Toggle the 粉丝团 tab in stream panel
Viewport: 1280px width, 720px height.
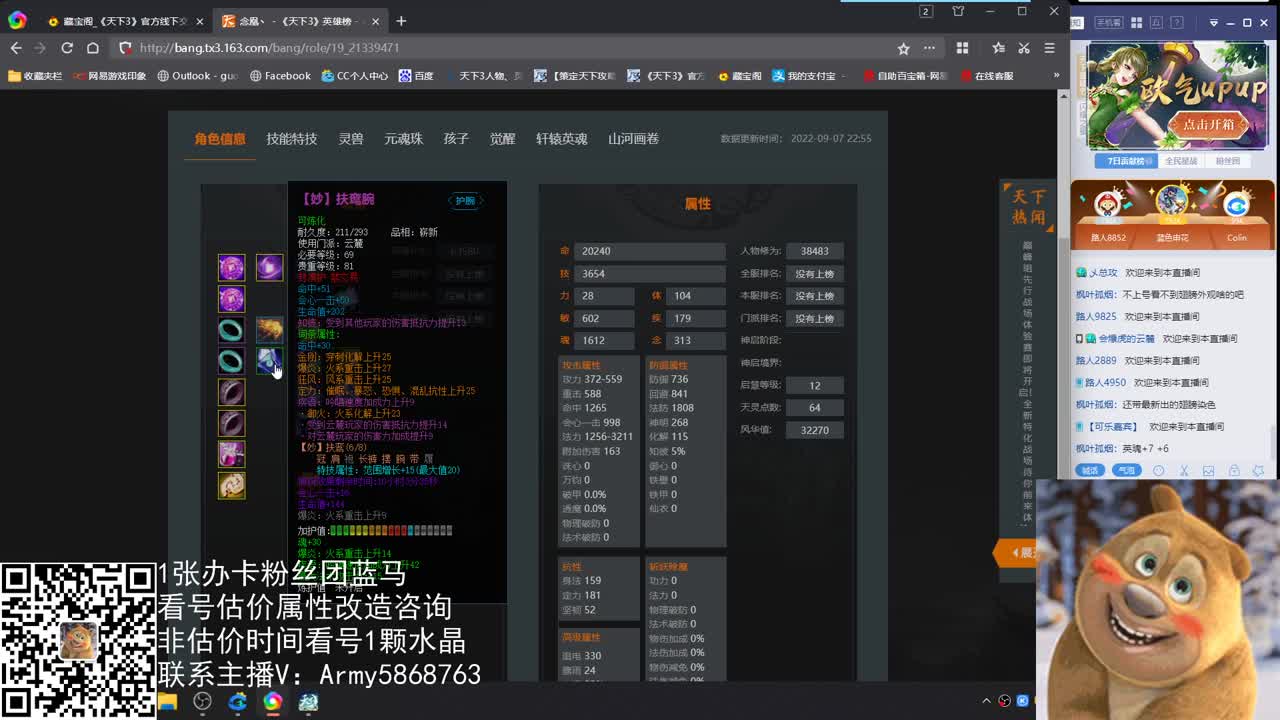coord(1227,161)
